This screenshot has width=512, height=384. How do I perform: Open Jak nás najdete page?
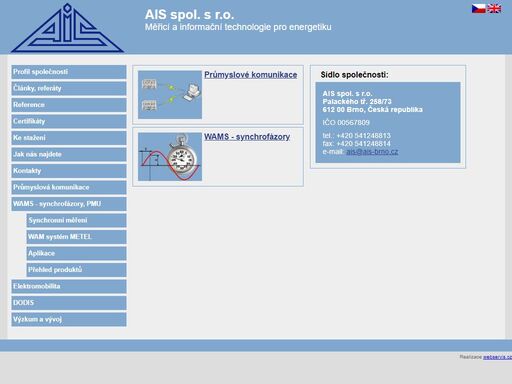click(69, 154)
